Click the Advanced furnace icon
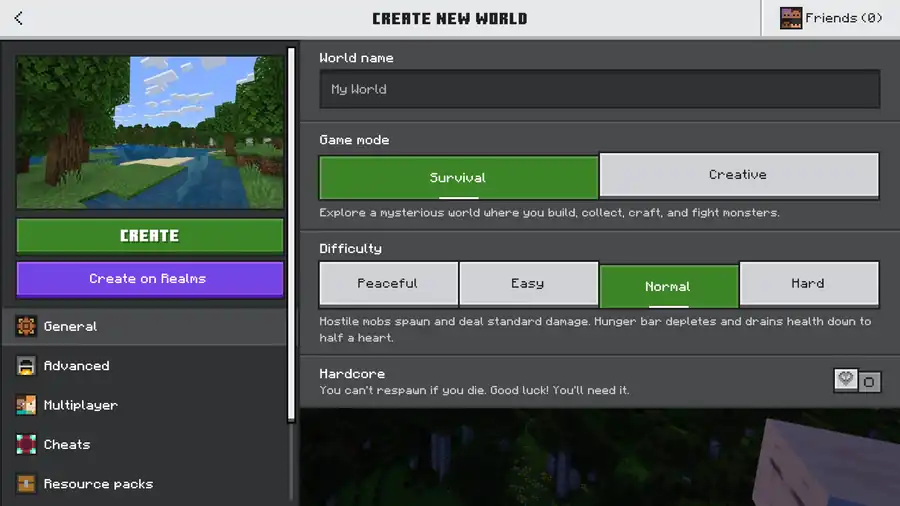Screen dimensions: 900x506 click(26, 366)
